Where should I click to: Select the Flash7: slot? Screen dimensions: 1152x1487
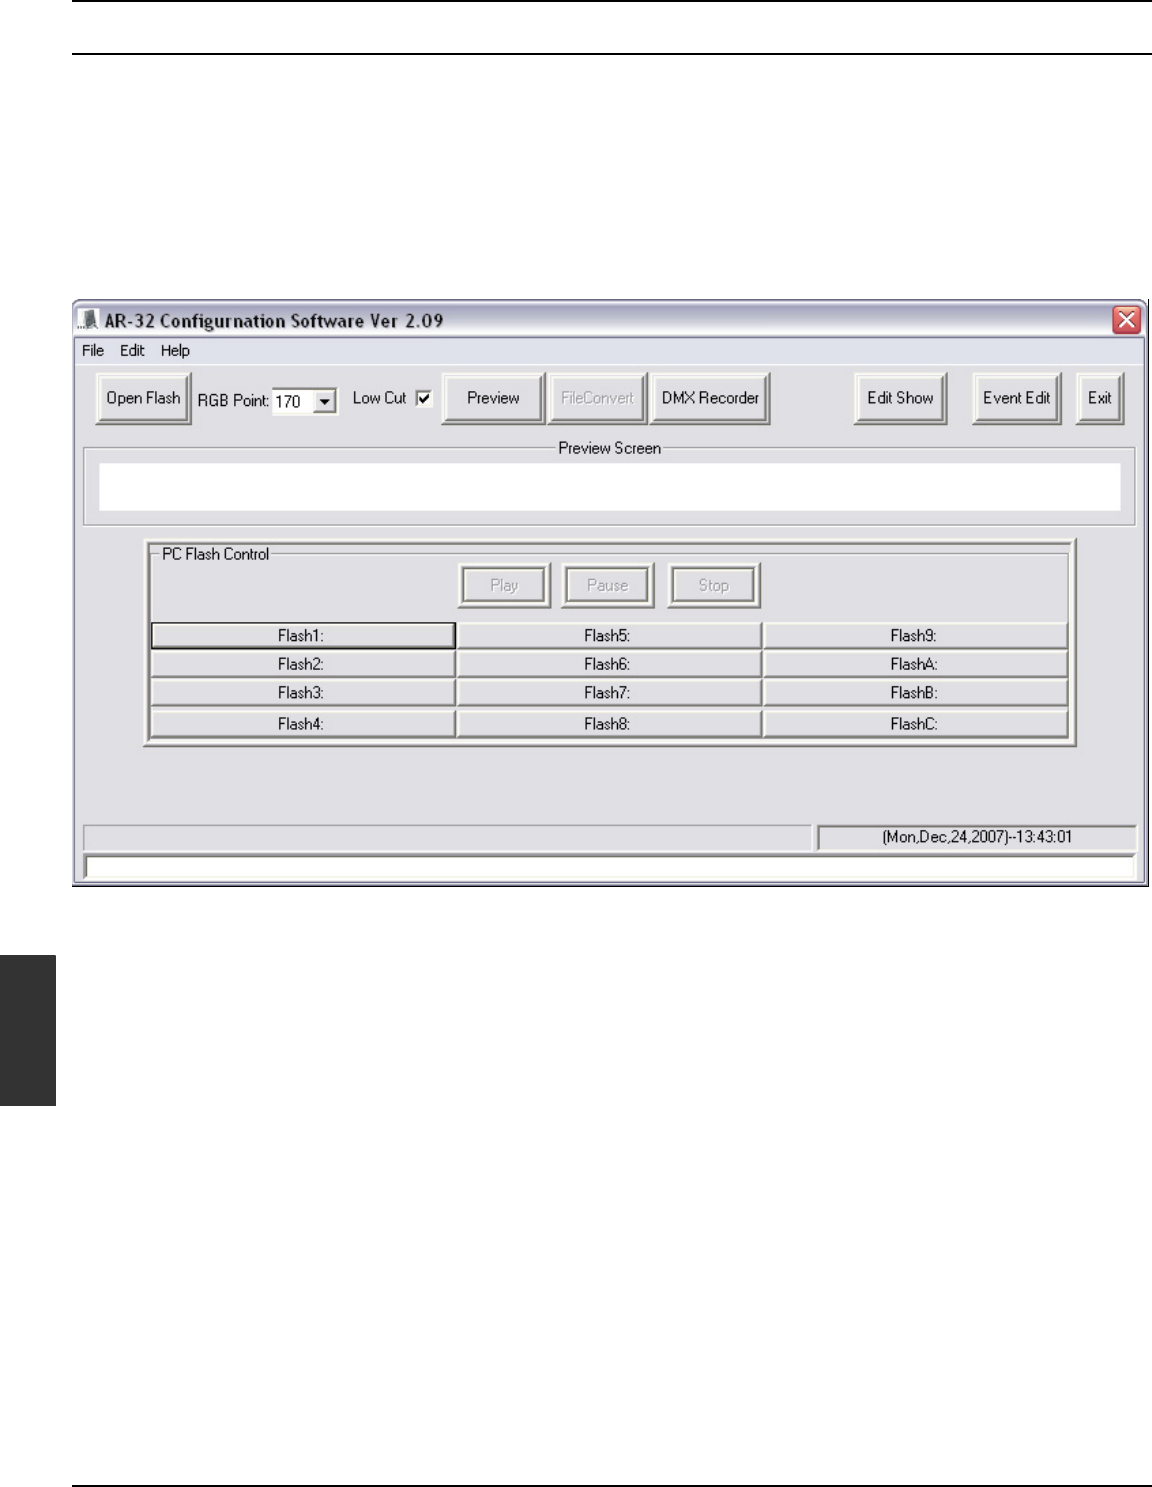[609, 693]
